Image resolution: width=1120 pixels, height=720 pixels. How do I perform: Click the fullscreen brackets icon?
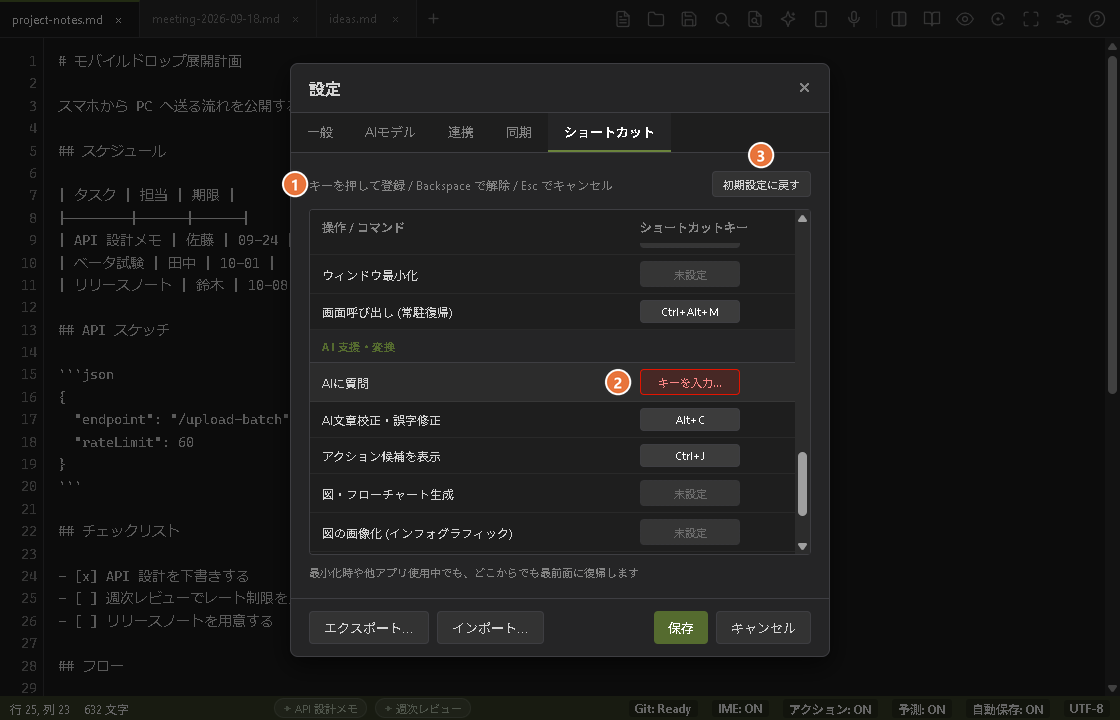1031,19
